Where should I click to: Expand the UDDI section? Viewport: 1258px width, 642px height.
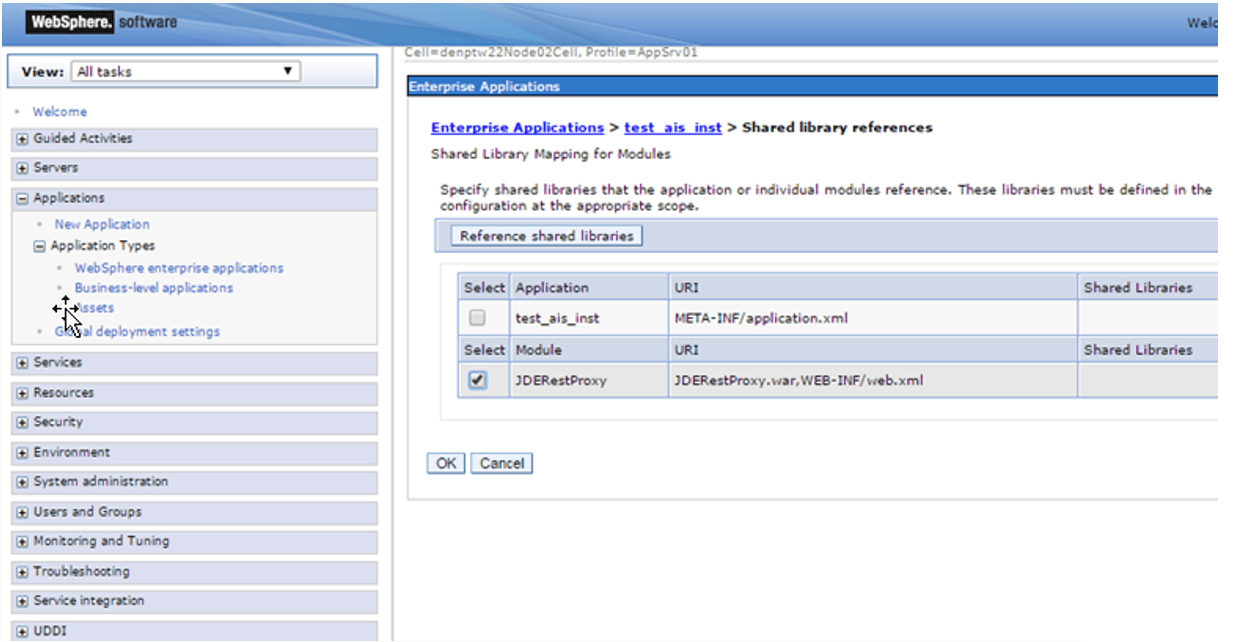pos(22,632)
